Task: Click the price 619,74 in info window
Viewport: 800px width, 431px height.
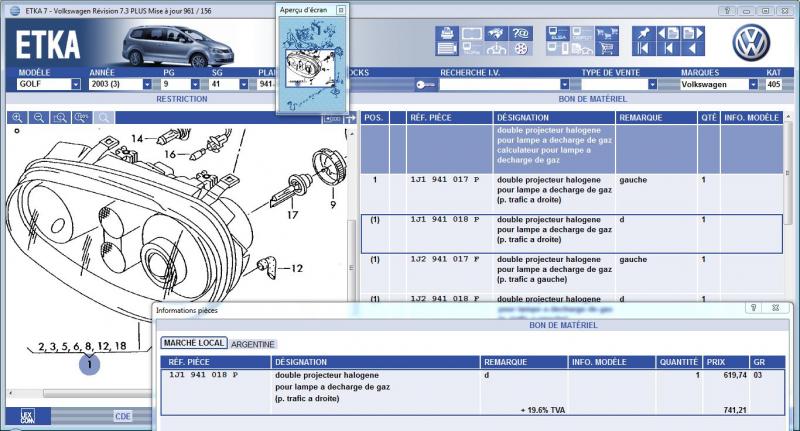Action: [735, 375]
